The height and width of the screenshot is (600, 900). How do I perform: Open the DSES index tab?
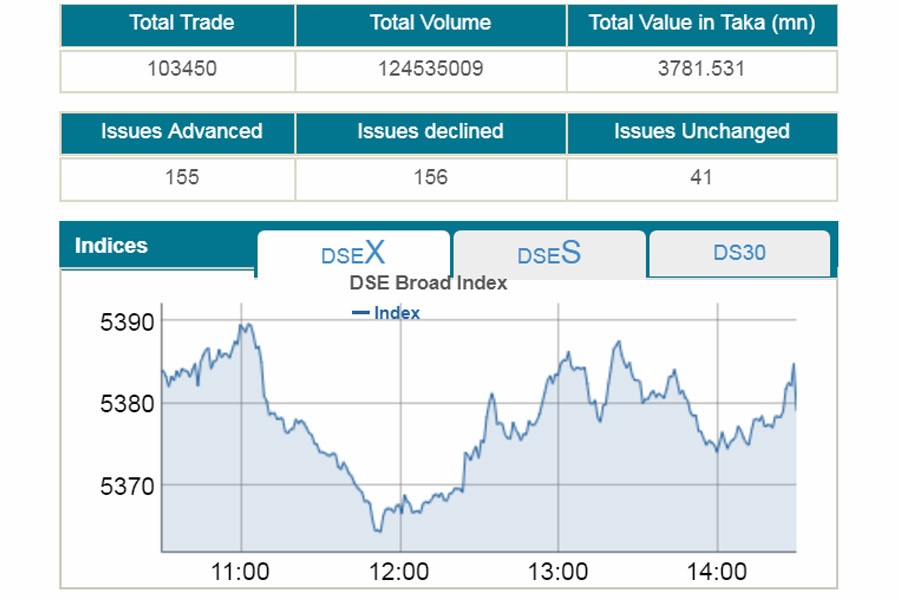pyautogui.click(x=549, y=254)
